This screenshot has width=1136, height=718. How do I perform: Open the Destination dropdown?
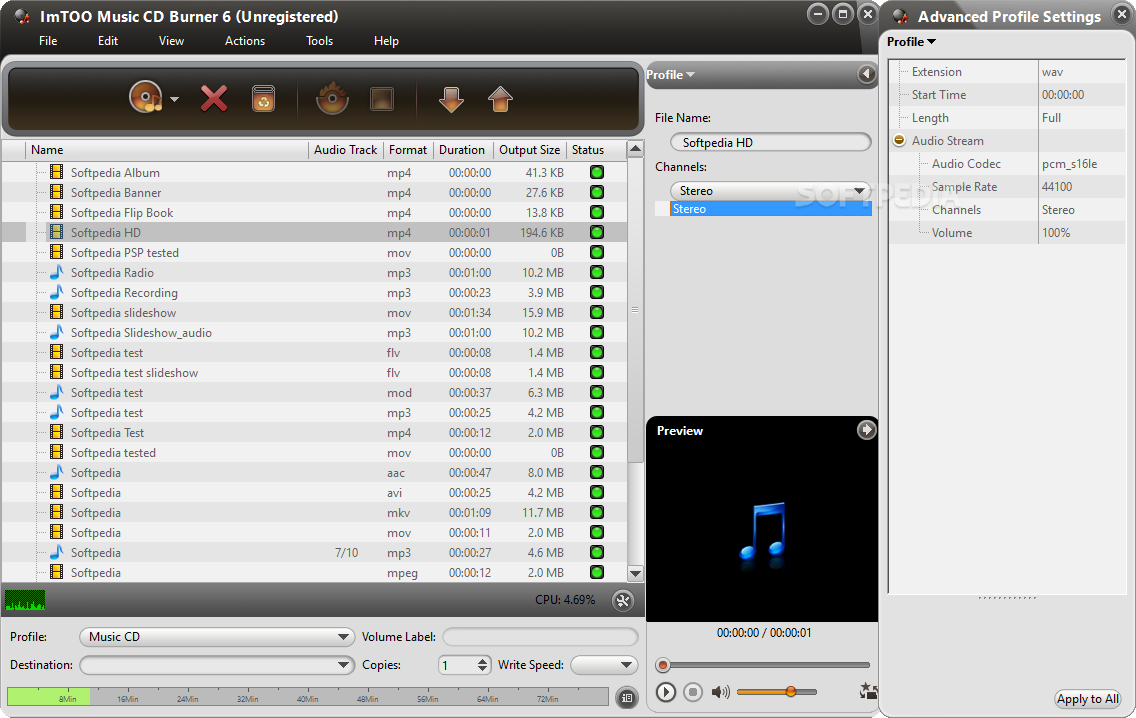pyautogui.click(x=217, y=665)
